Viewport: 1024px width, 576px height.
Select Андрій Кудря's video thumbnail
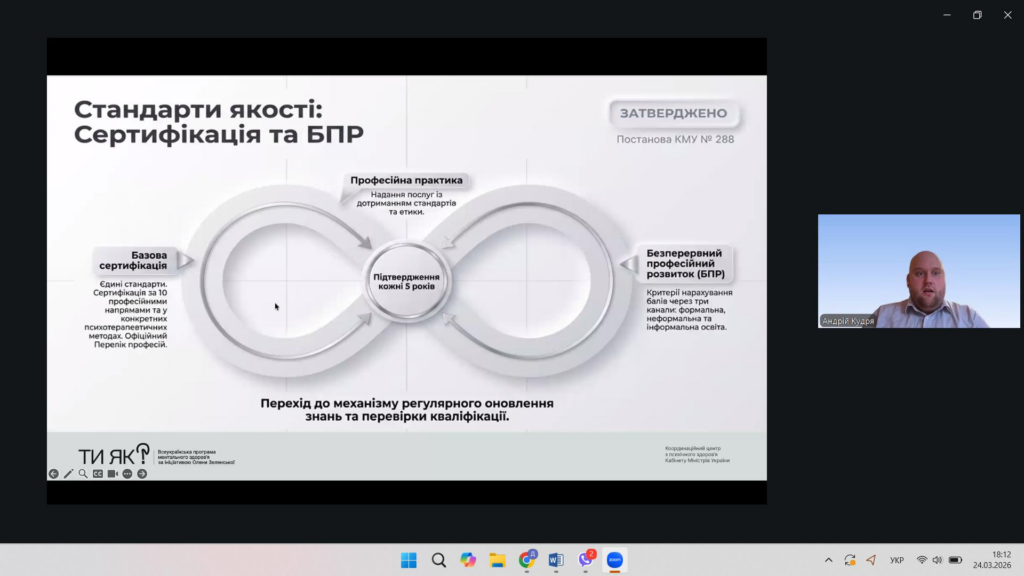pyautogui.click(x=919, y=271)
